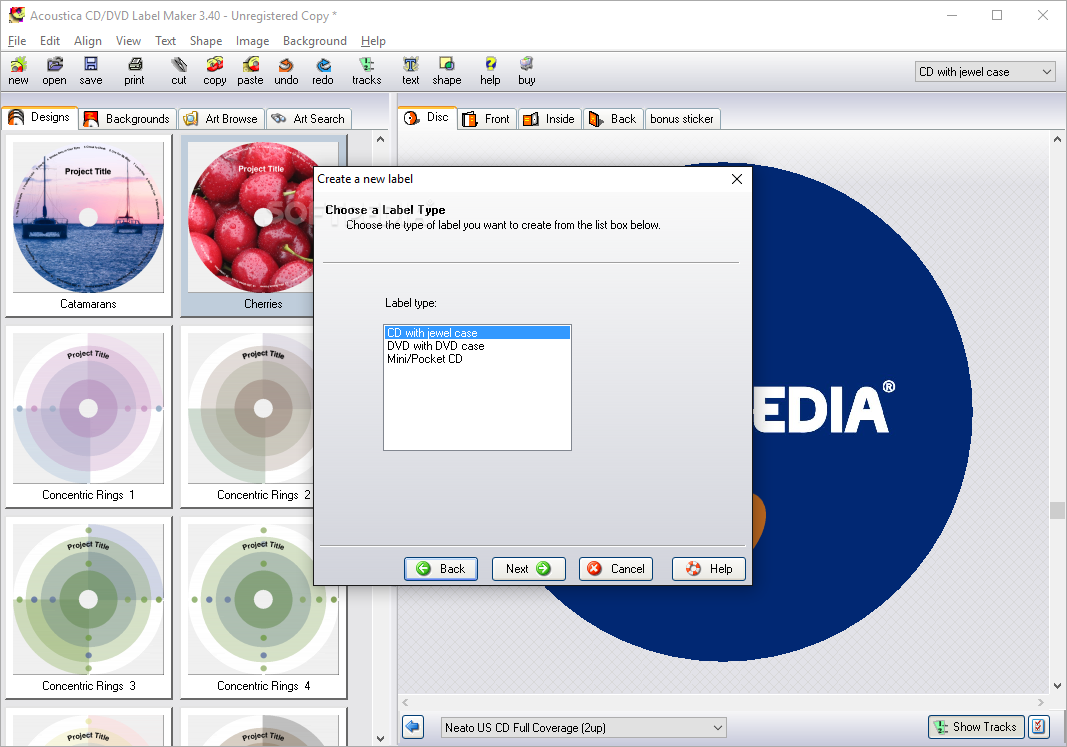Choose the Catamarans design thumbnail

pyautogui.click(x=88, y=225)
